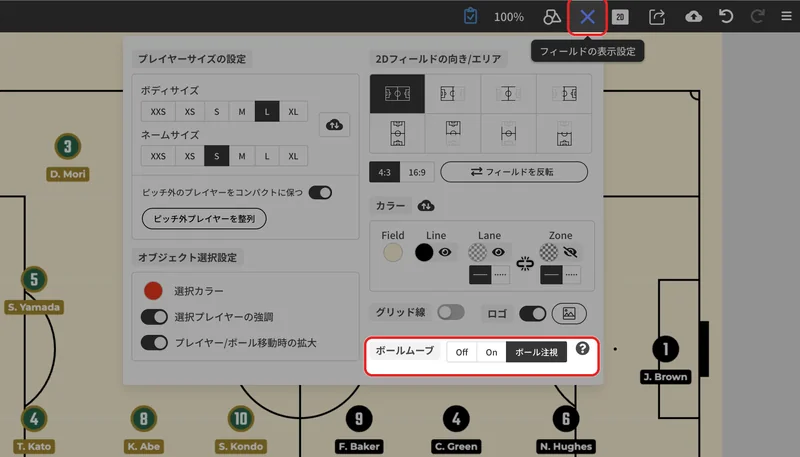Select full horizontal field layout
This screenshot has width=800, height=457.
tap(397, 94)
